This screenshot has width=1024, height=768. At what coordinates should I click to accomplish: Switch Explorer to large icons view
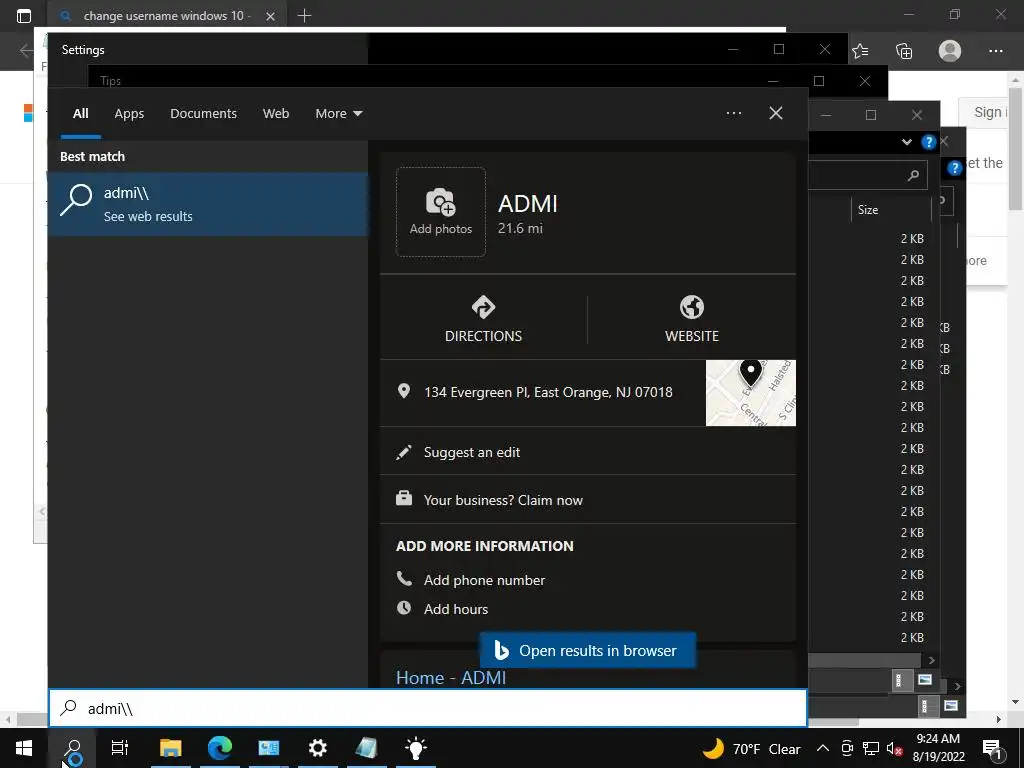click(x=924, y=680)
